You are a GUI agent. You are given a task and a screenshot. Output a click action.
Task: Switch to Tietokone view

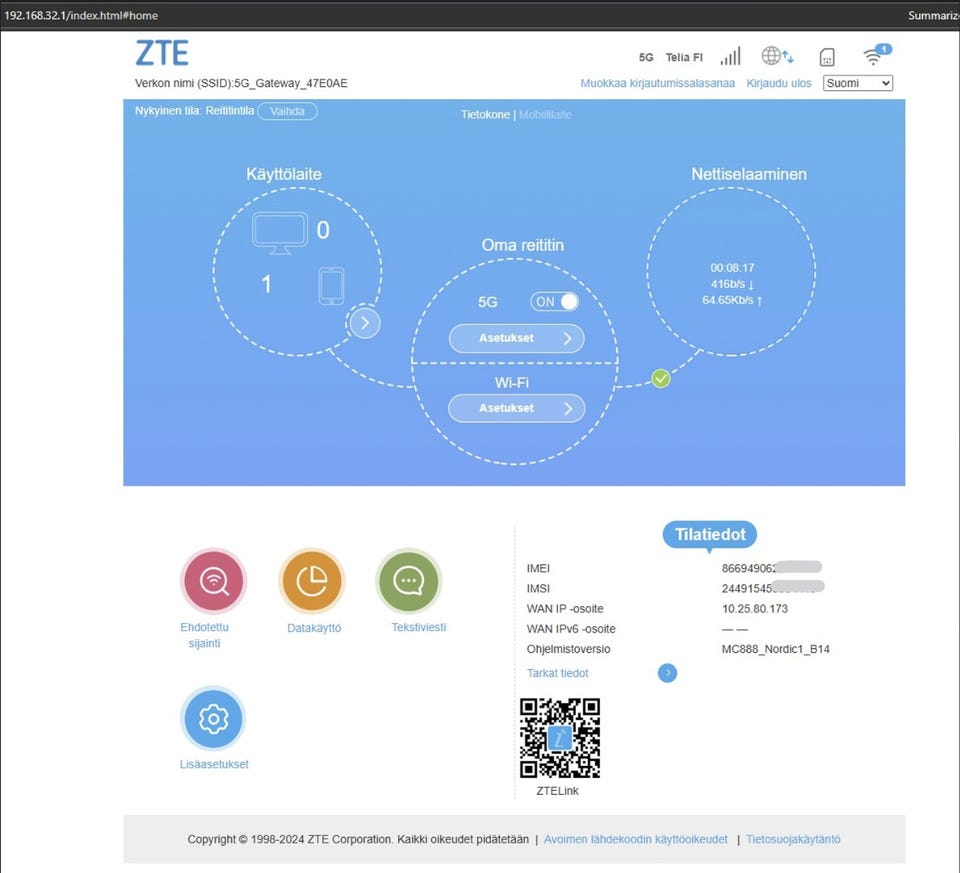click(x=485, y=114)
